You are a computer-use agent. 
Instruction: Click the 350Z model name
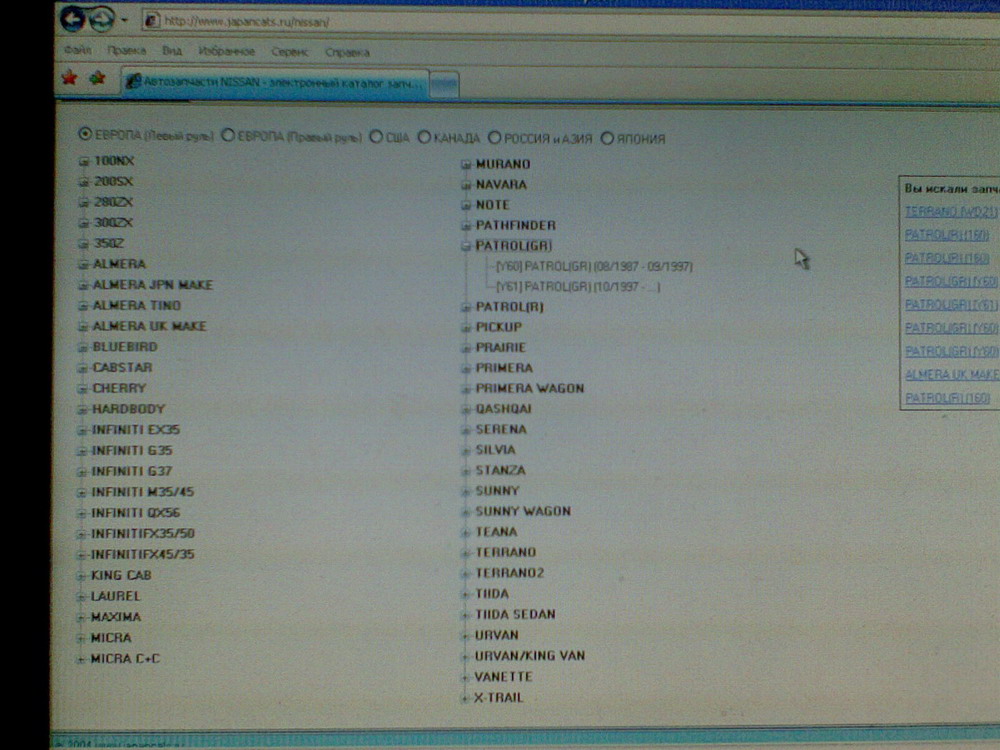(108, 243)
